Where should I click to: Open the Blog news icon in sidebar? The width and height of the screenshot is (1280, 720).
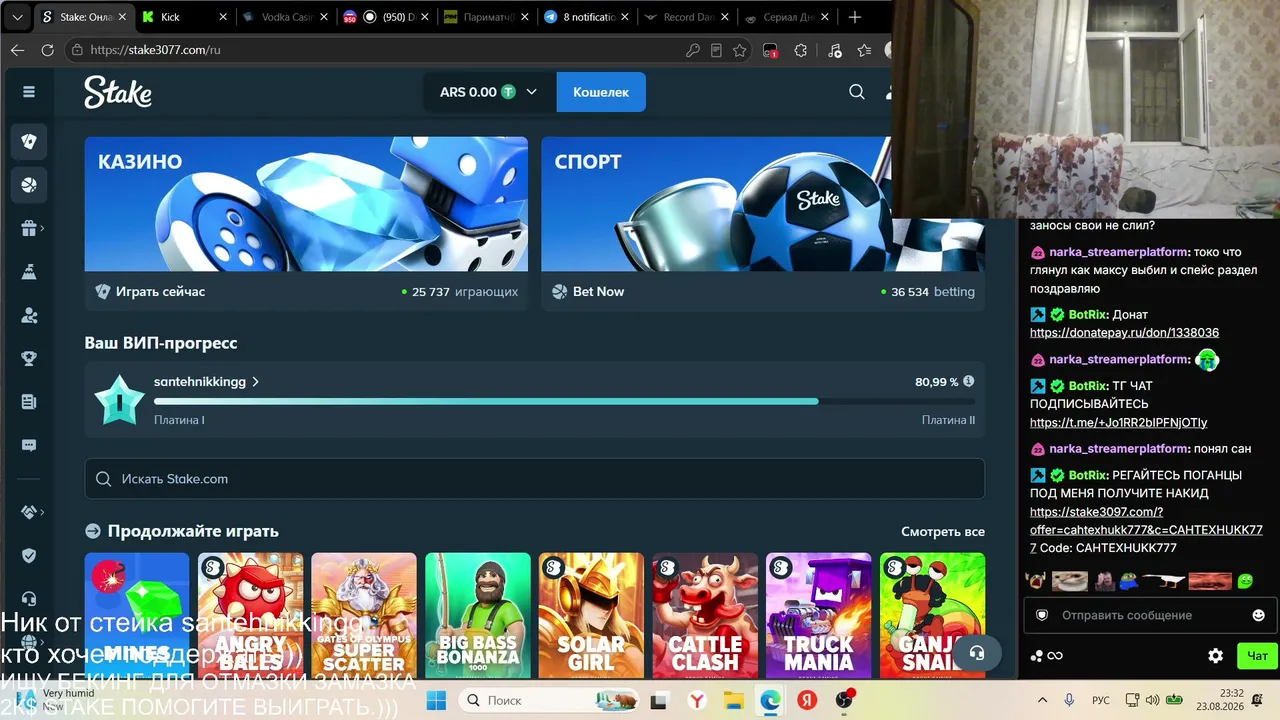point(29,402)
